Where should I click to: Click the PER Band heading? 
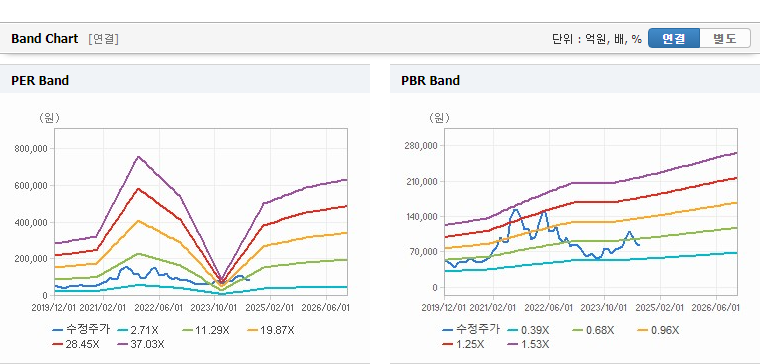[40, 80]
